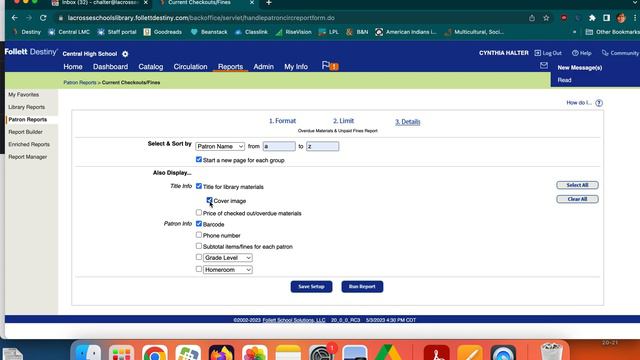Open the Patron Name sort dropdown
This screenshot has height=360, width=640.
(220, 146)
